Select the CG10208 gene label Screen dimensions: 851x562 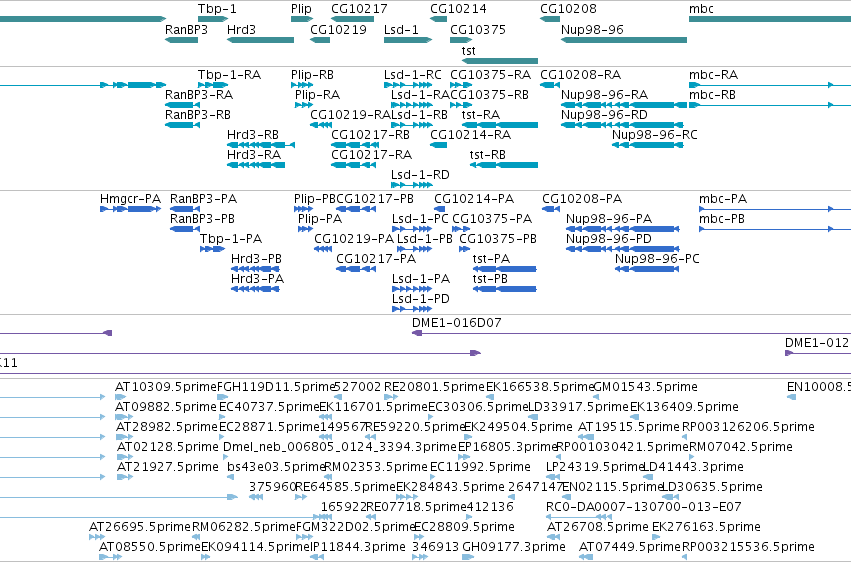coord(568,9)
